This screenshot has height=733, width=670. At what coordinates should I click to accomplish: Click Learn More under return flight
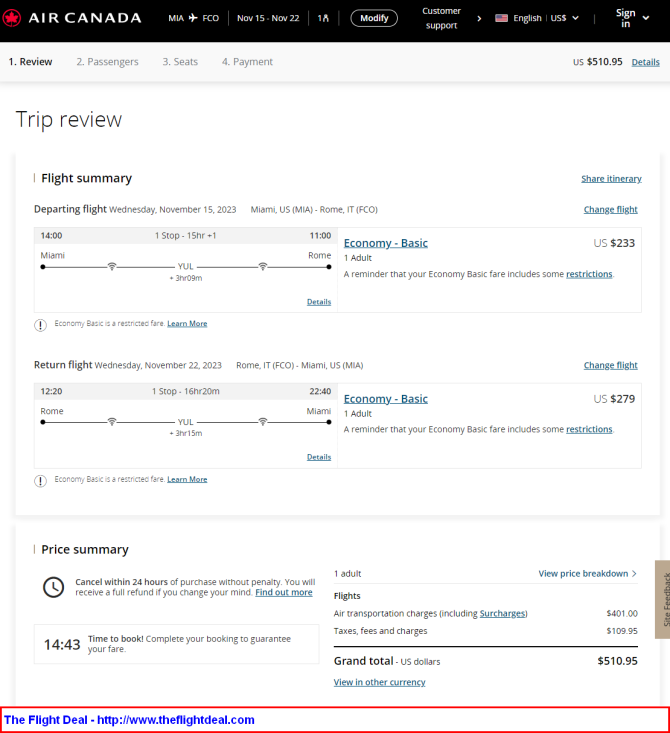point(187,479)
